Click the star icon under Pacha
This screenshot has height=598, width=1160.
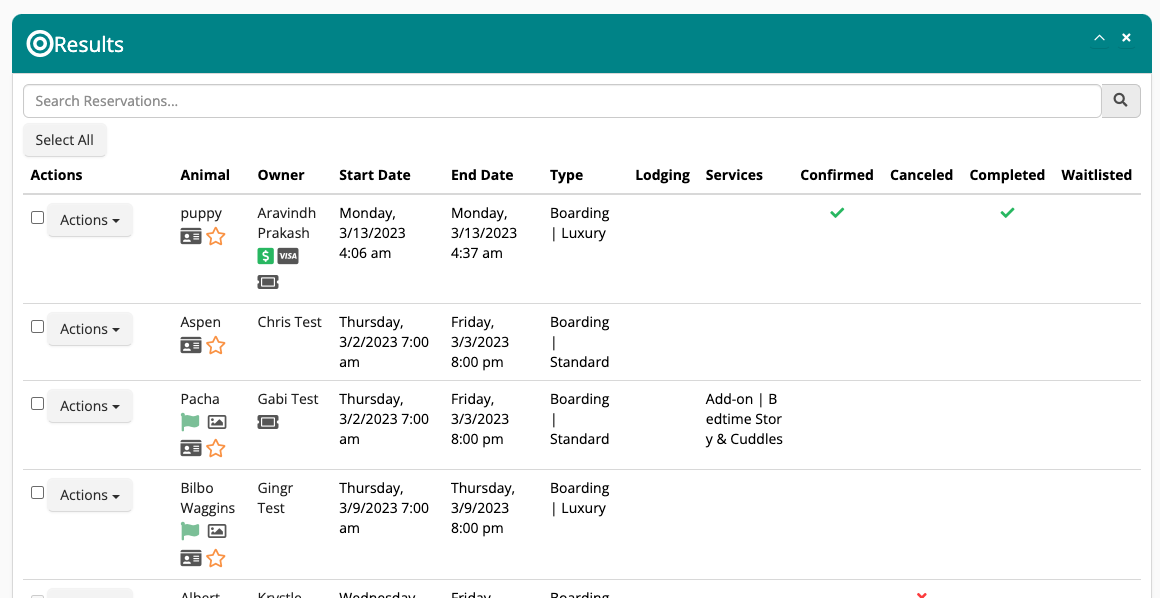tap(215, 448)
